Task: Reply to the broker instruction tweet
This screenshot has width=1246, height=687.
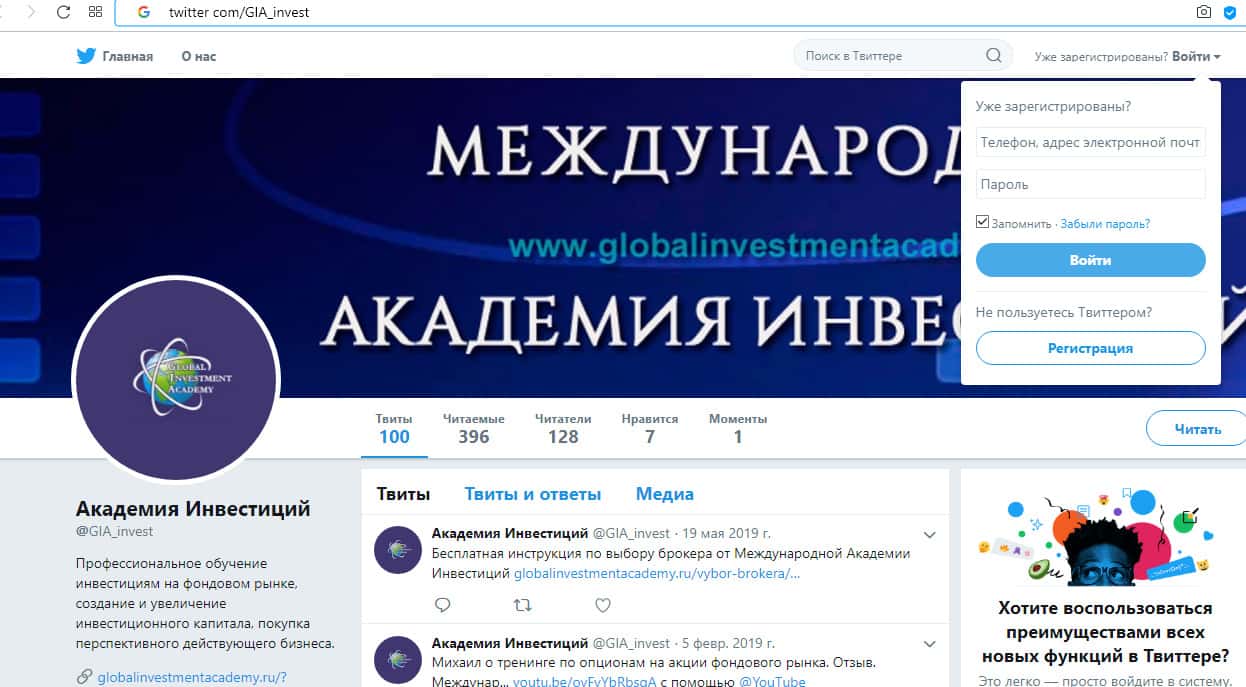Action: click(444, 605)
